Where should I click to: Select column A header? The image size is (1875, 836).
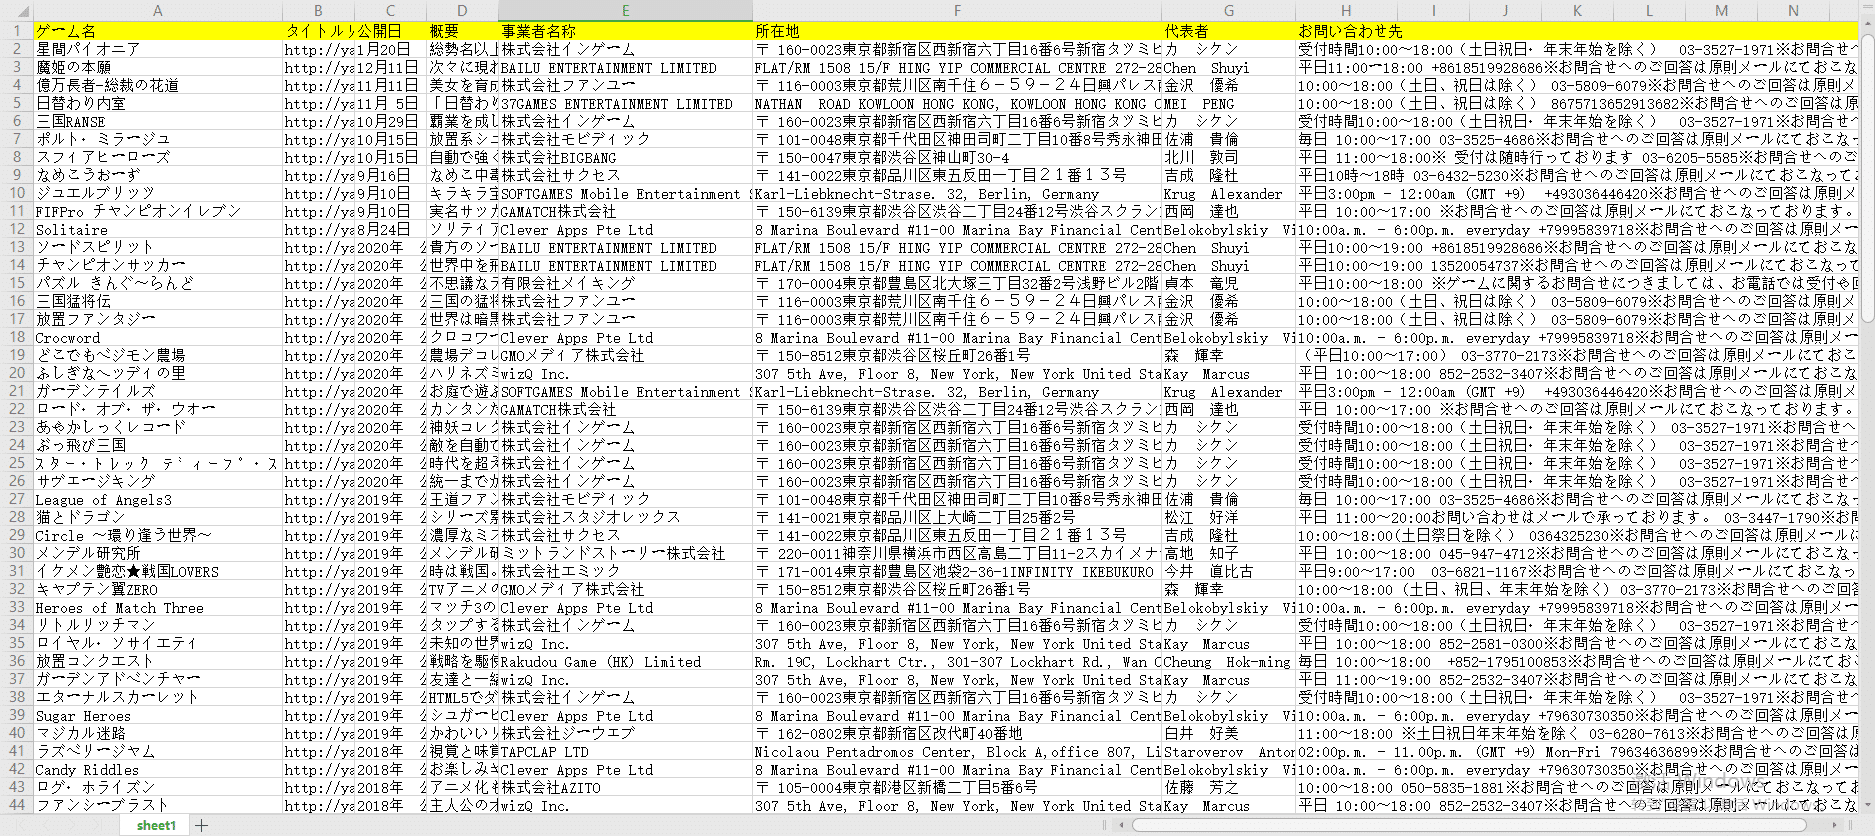pyautogui.click(x=158, y=10)
